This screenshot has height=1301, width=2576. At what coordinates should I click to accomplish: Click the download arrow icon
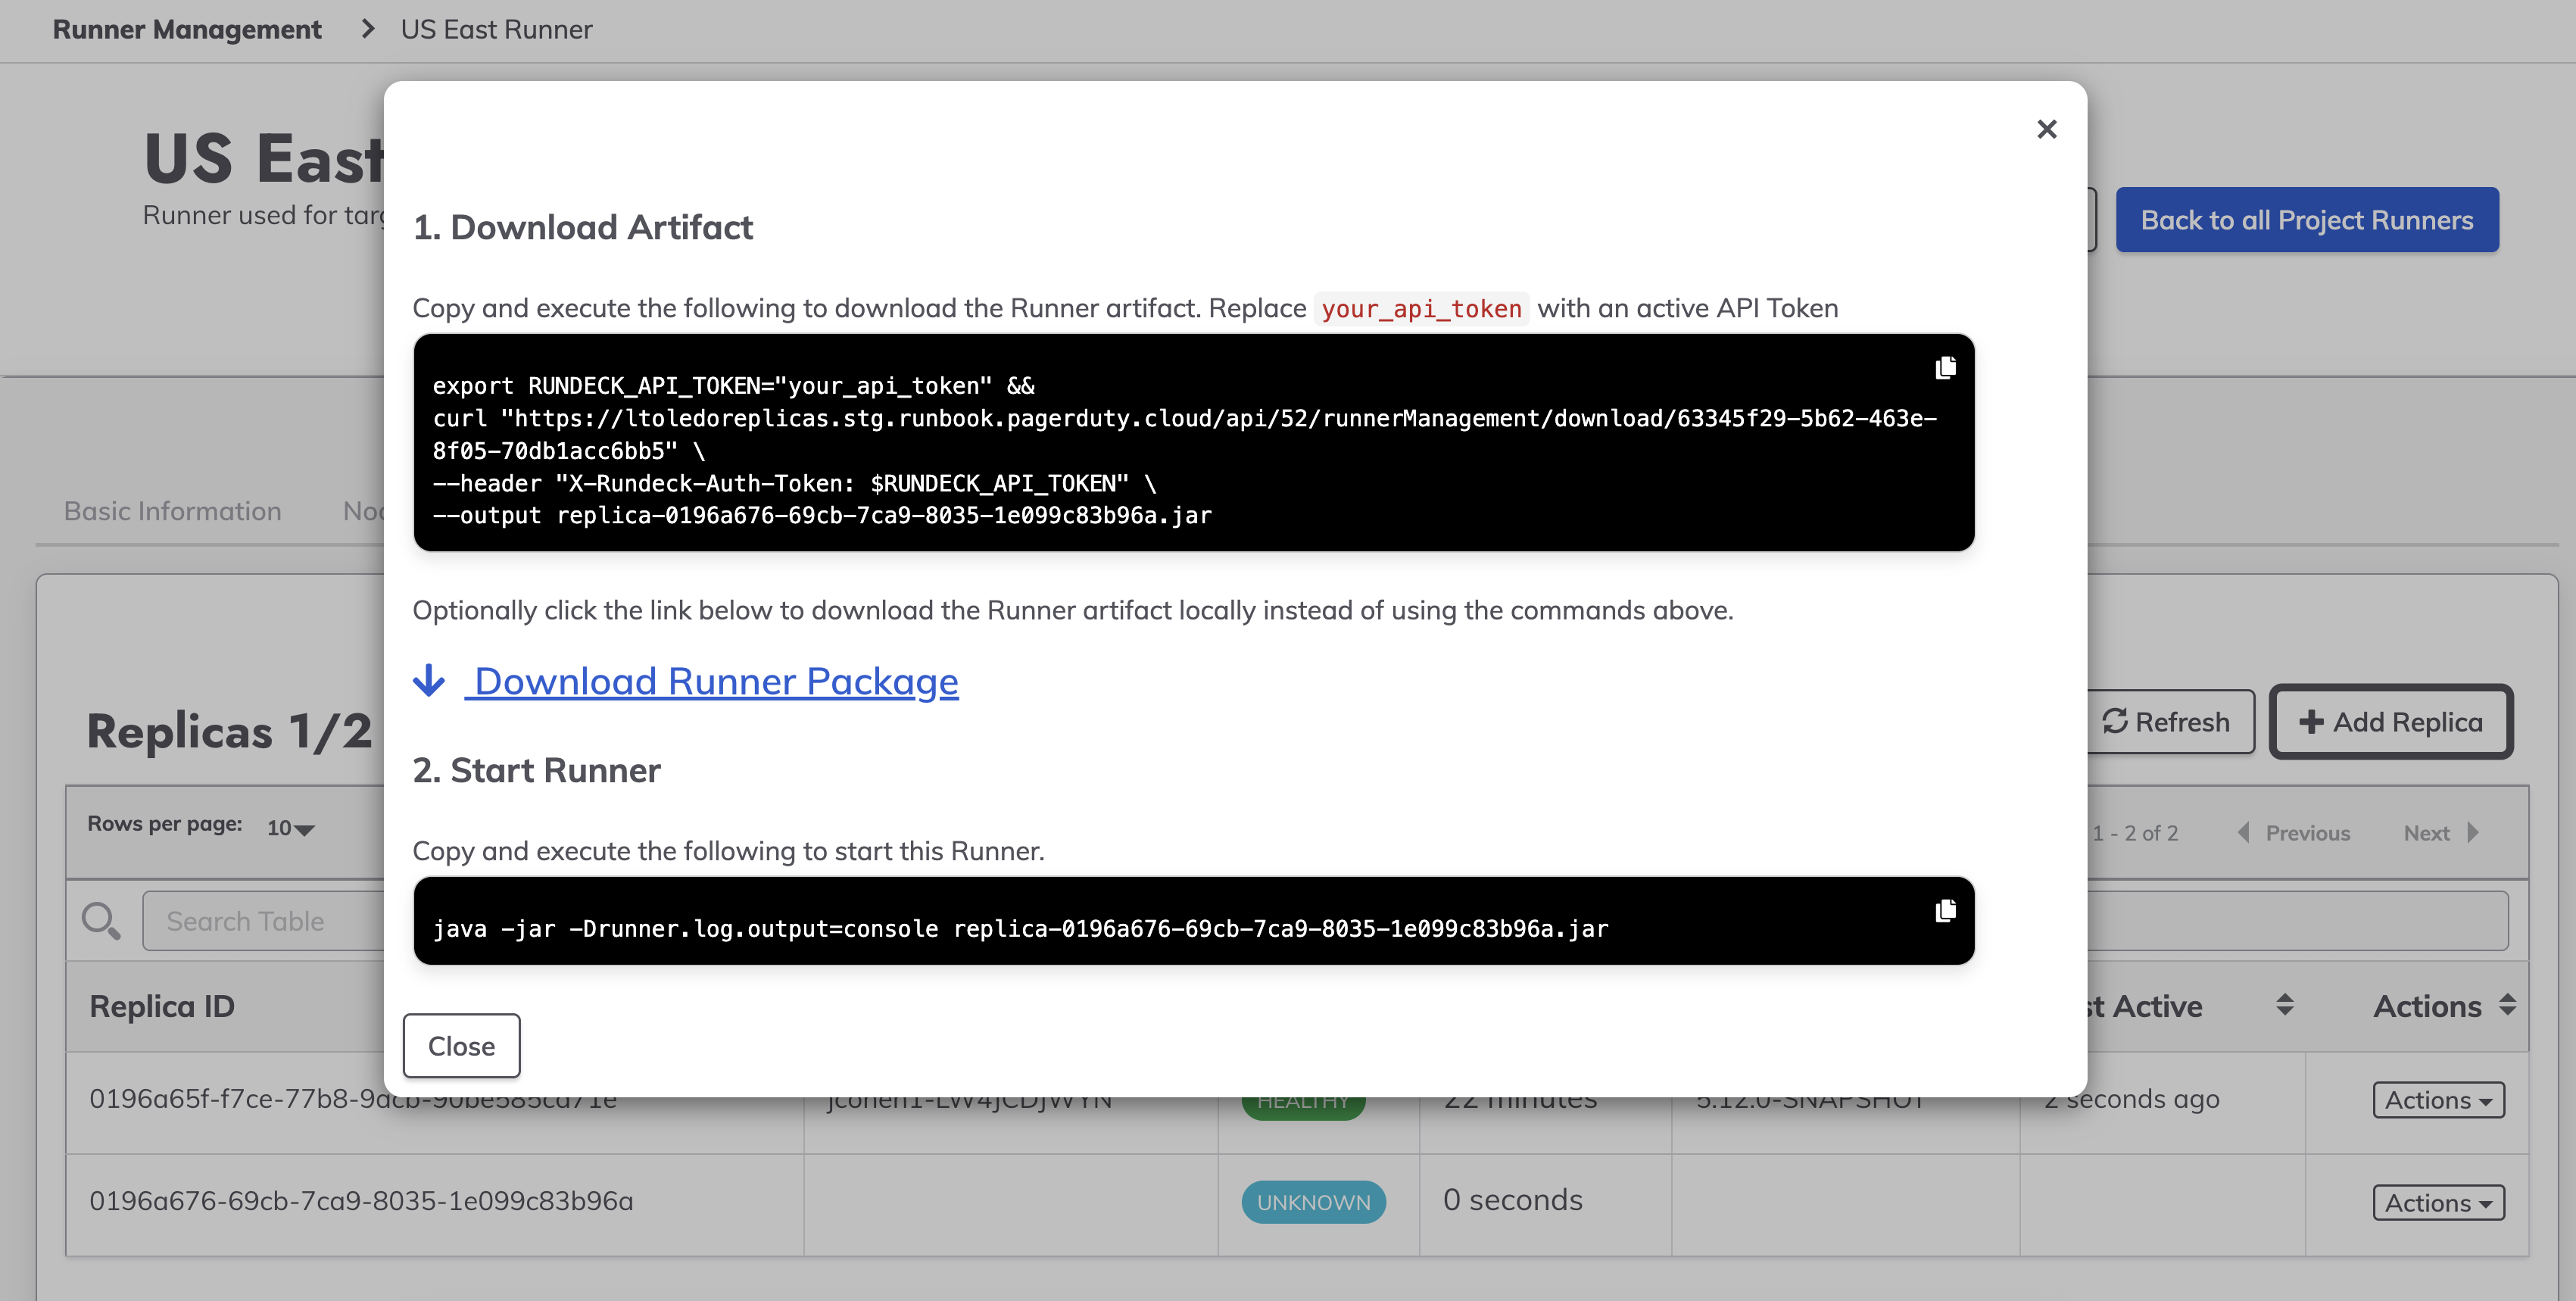429,681
